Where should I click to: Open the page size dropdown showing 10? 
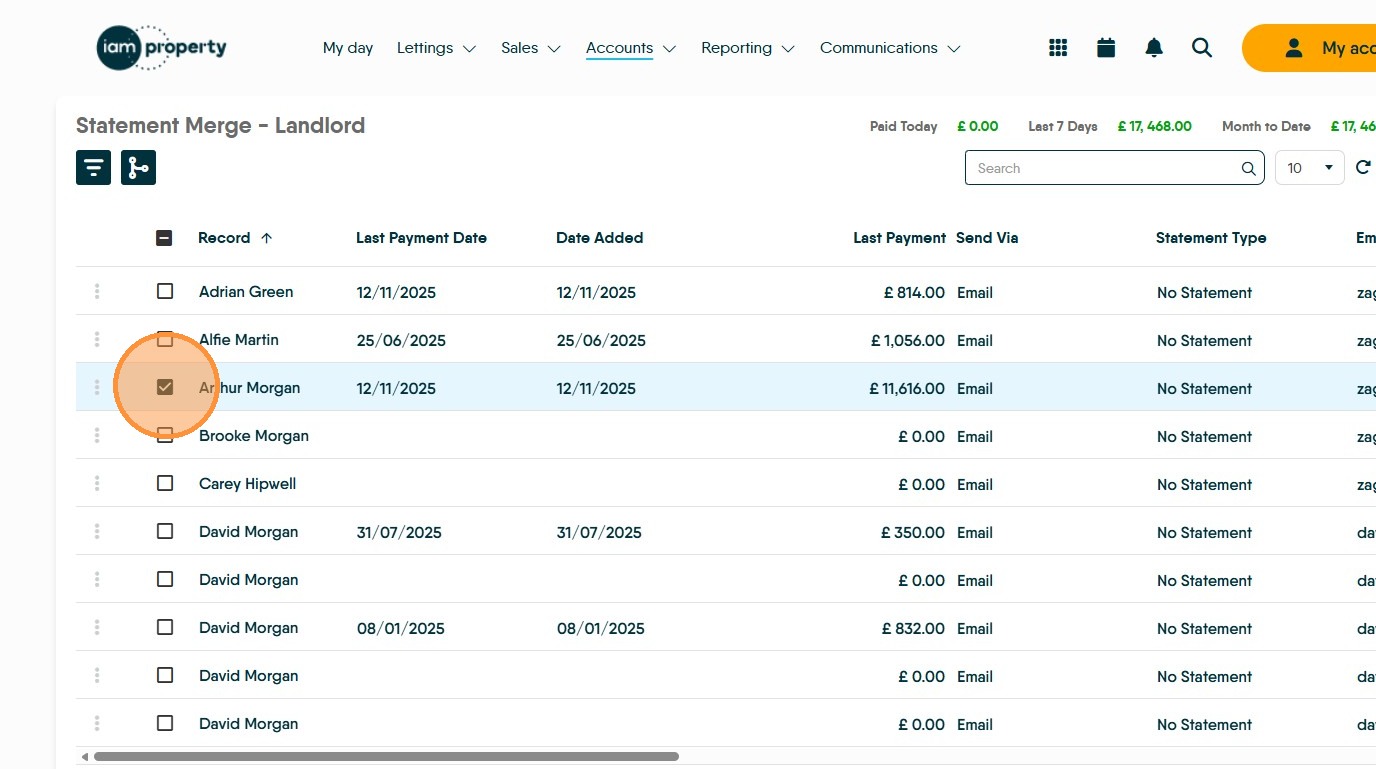click(x=1310, y=168)
